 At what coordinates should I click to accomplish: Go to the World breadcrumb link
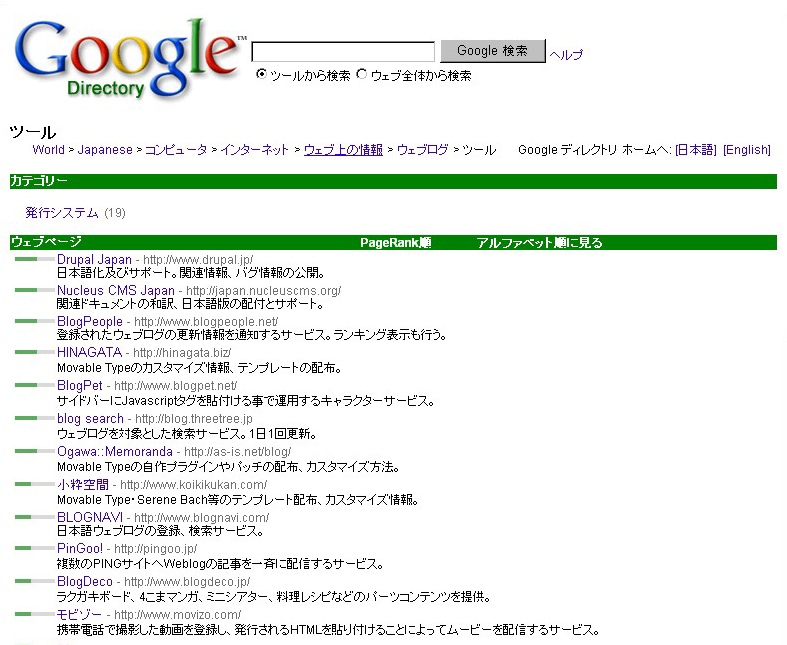coord(49,150)
